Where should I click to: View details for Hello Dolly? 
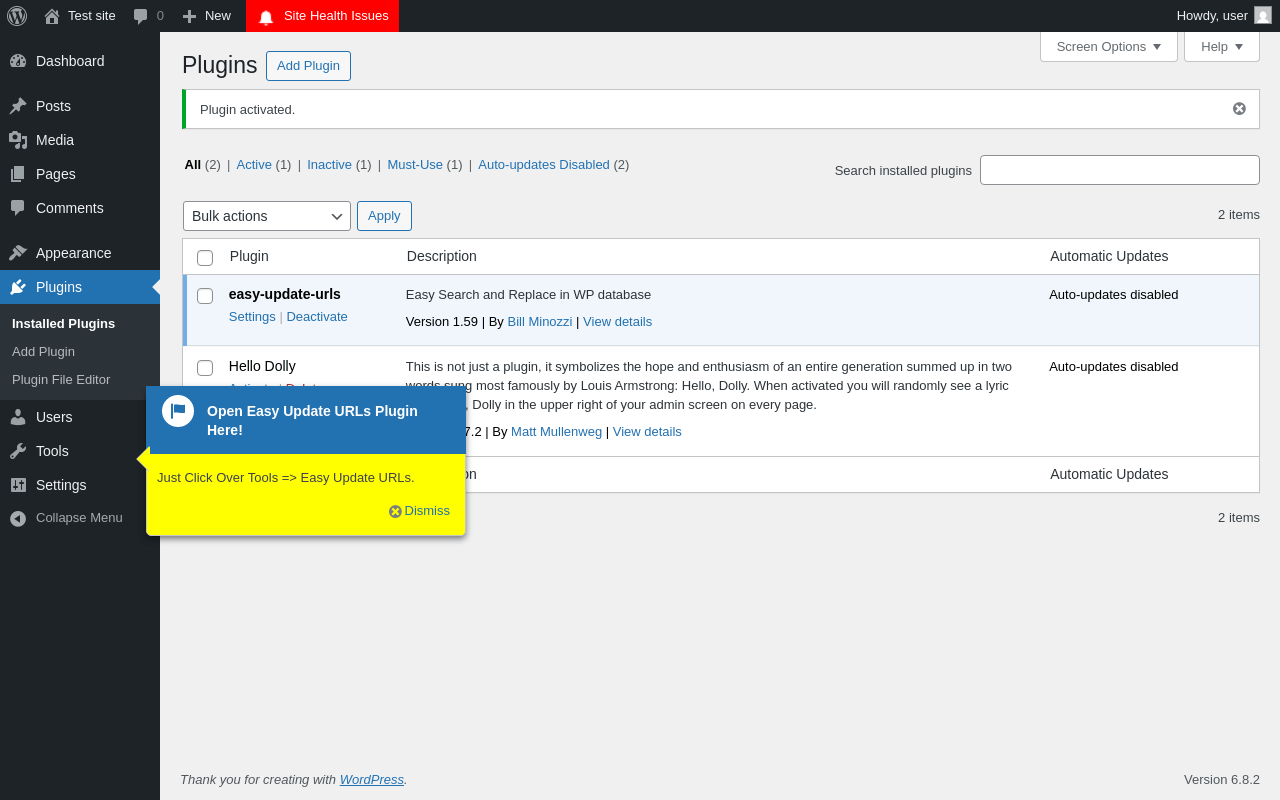click(x=647, y=431)
